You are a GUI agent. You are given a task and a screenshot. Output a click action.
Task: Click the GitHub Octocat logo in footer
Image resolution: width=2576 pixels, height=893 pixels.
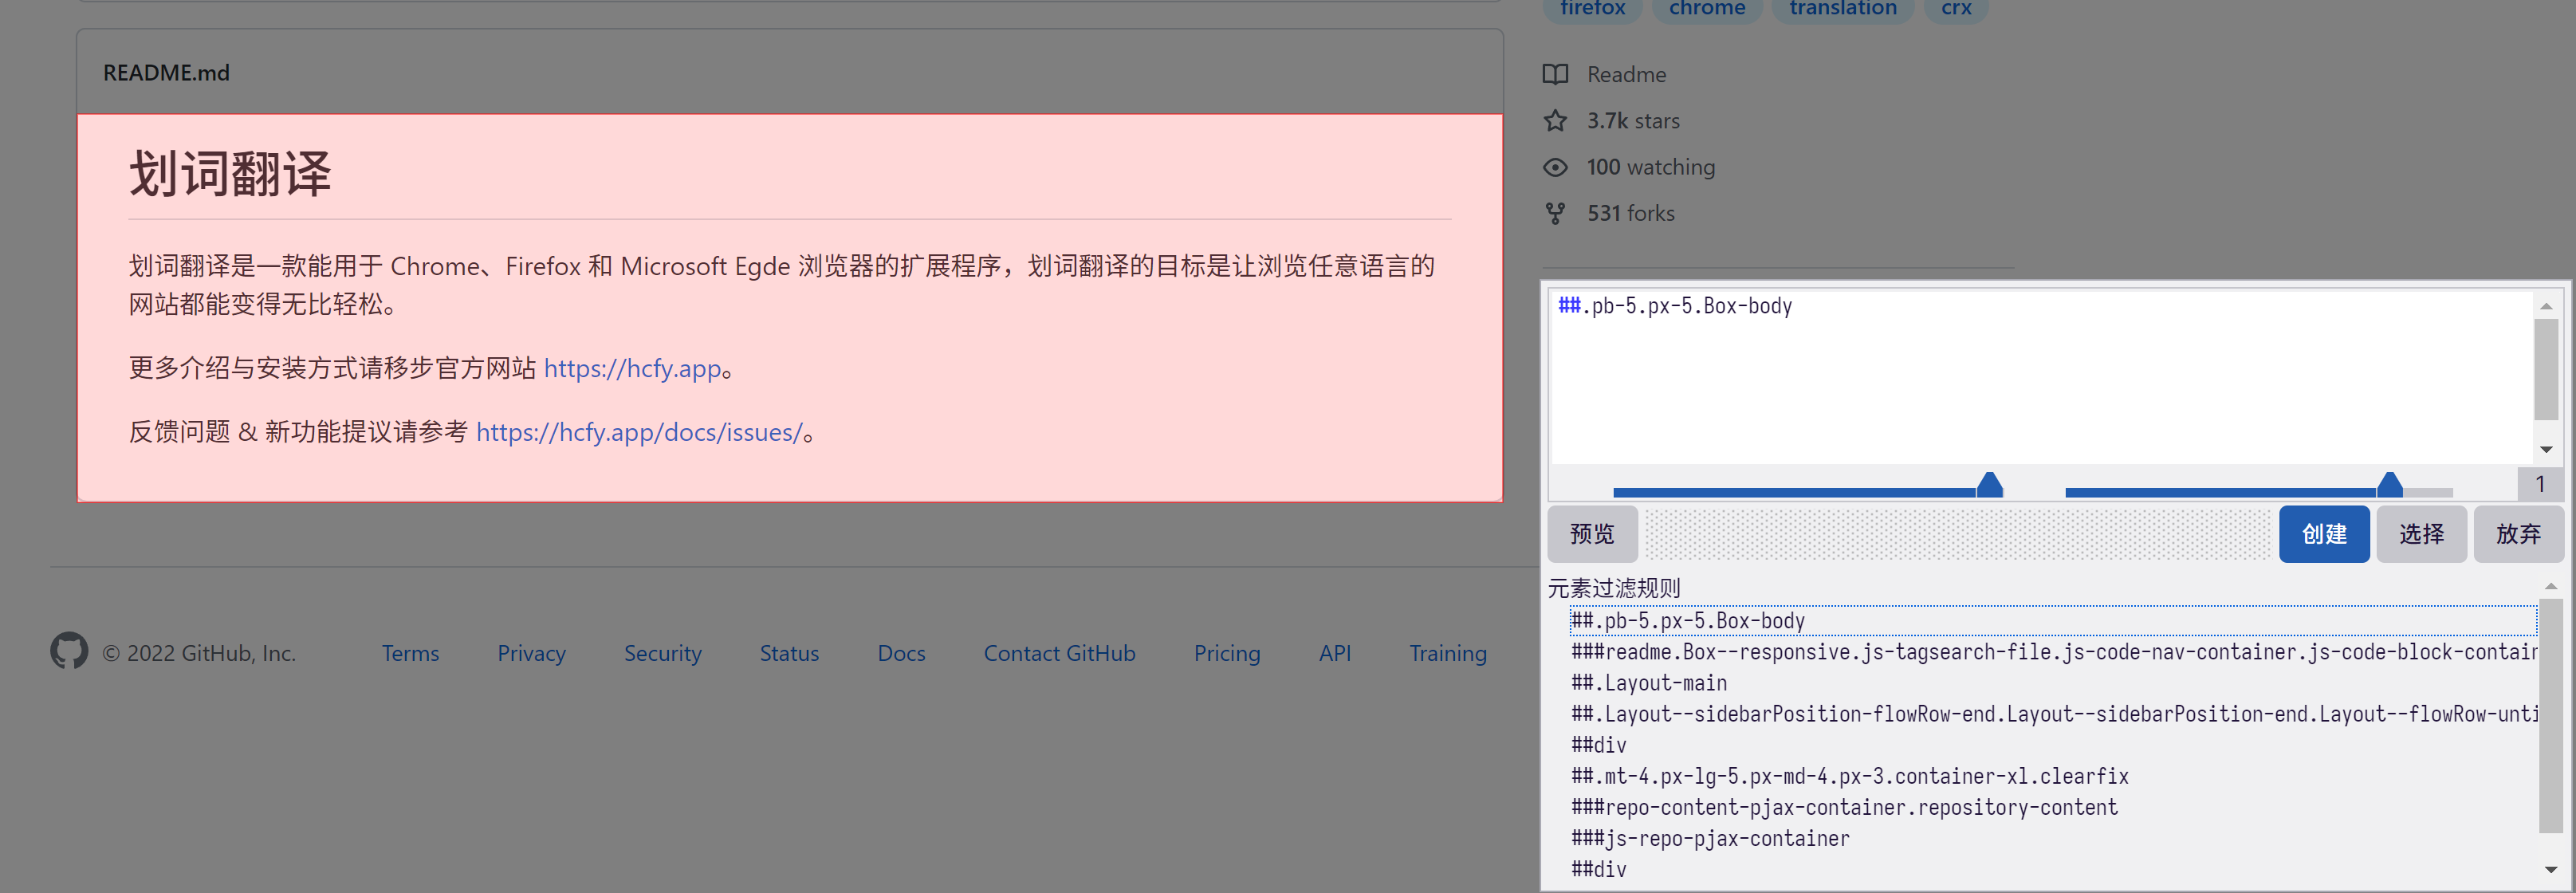coord(69,651)
